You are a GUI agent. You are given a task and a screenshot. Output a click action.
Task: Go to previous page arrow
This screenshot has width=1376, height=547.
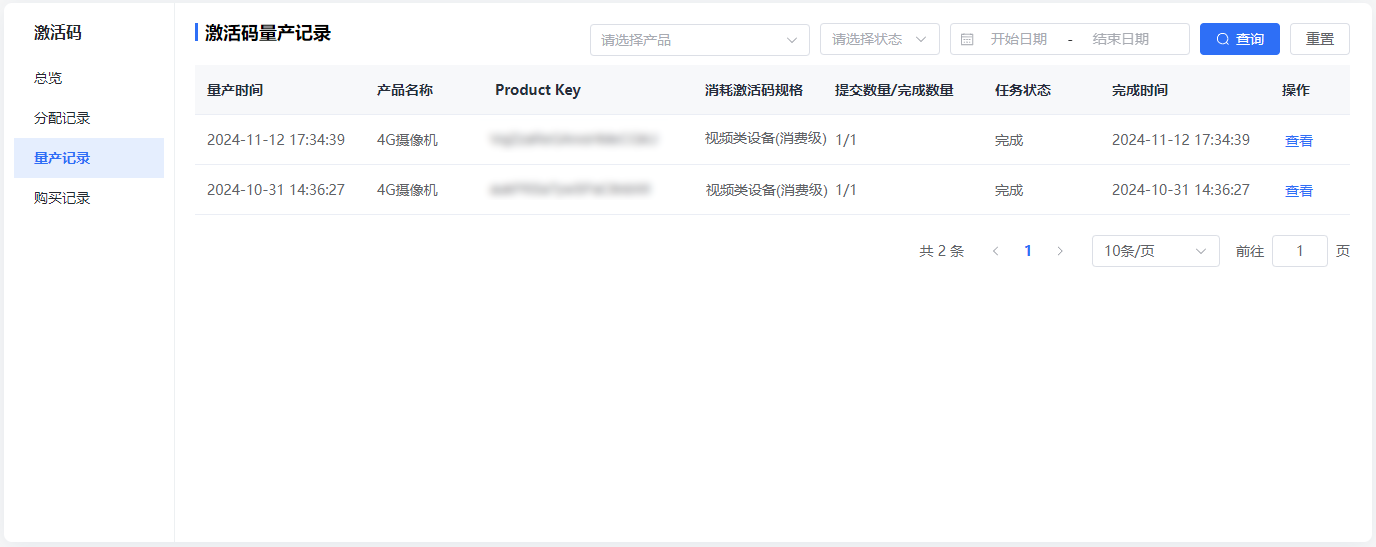click(995, 251)
